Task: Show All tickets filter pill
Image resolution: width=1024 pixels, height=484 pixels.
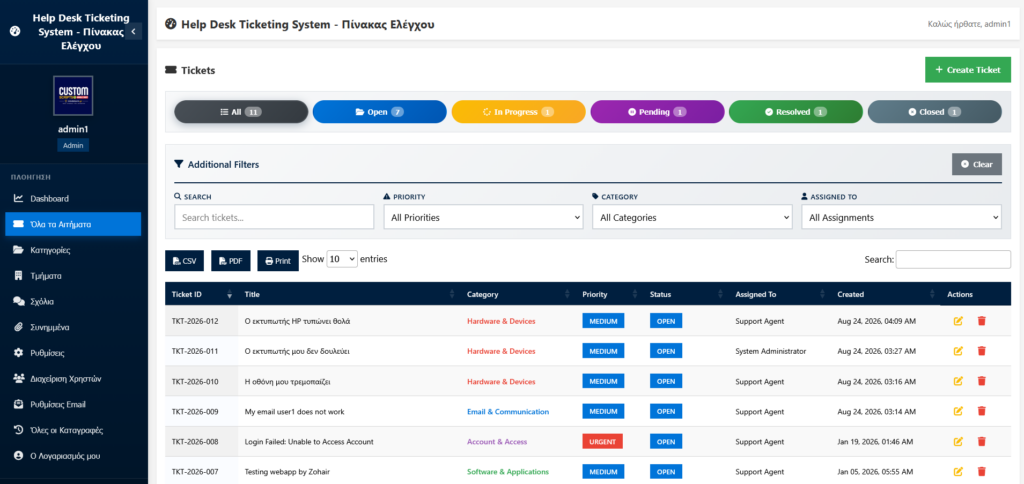Action: 241,112
